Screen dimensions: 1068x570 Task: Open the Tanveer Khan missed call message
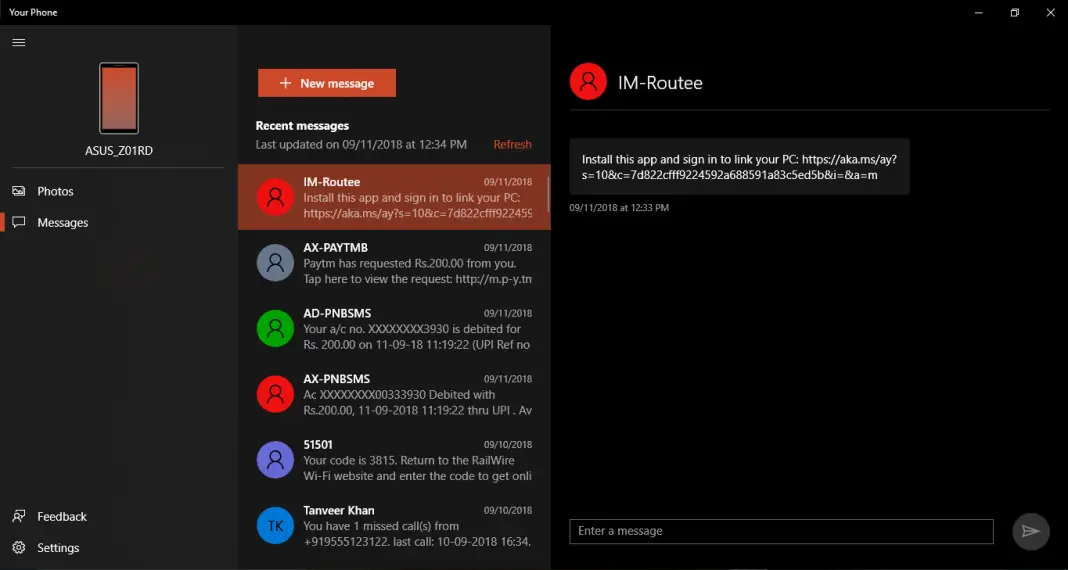click(417, 525)
